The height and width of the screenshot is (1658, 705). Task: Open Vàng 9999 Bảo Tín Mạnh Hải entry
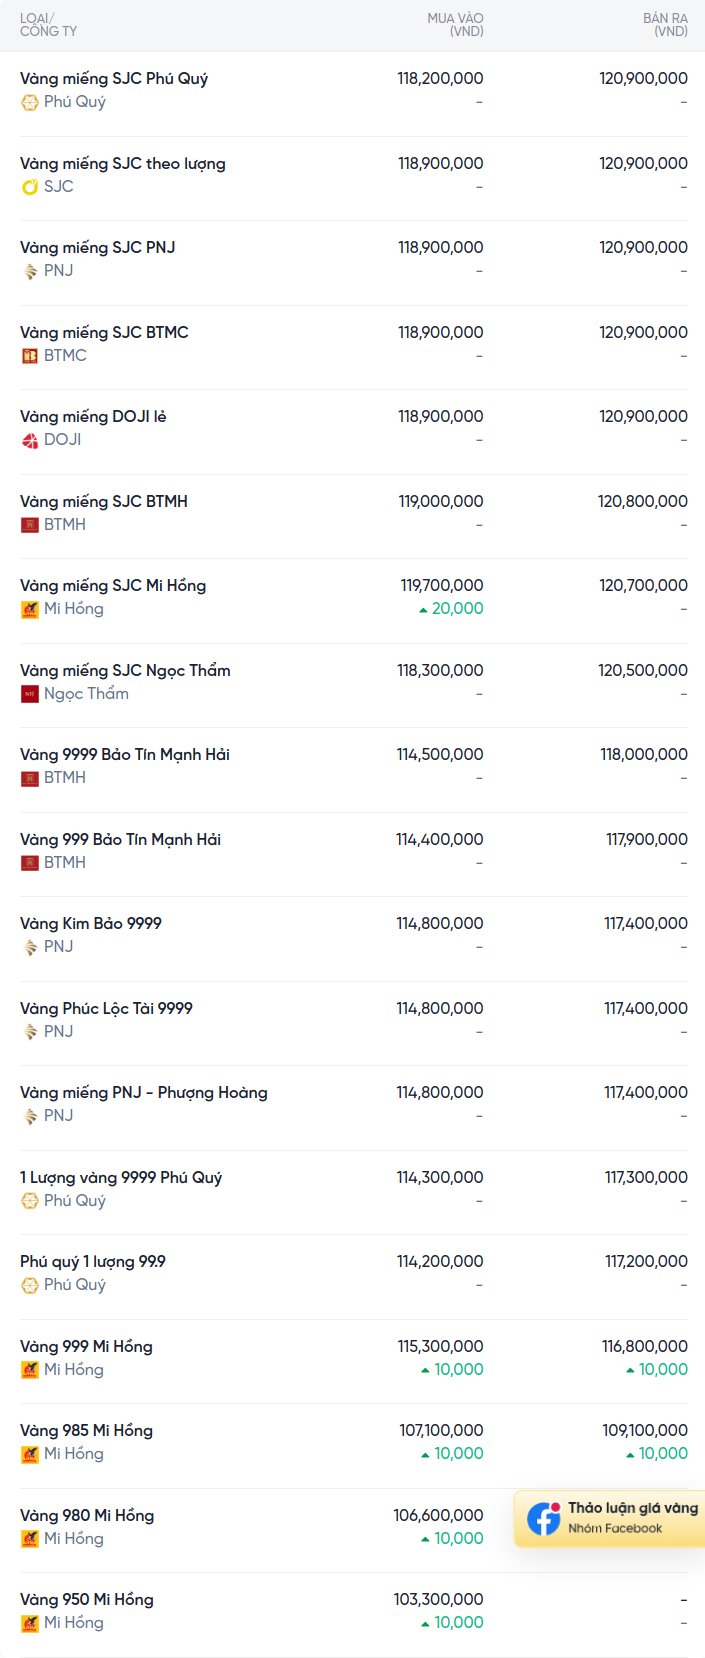(125, 755)
